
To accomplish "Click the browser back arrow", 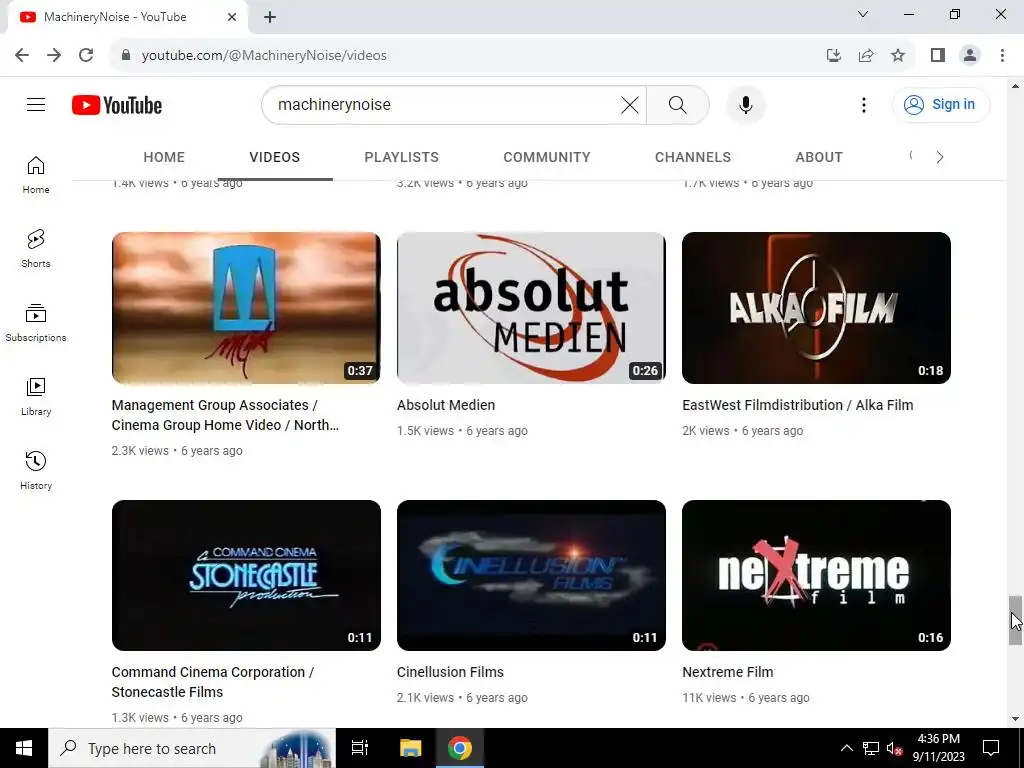I will point(22,55).
